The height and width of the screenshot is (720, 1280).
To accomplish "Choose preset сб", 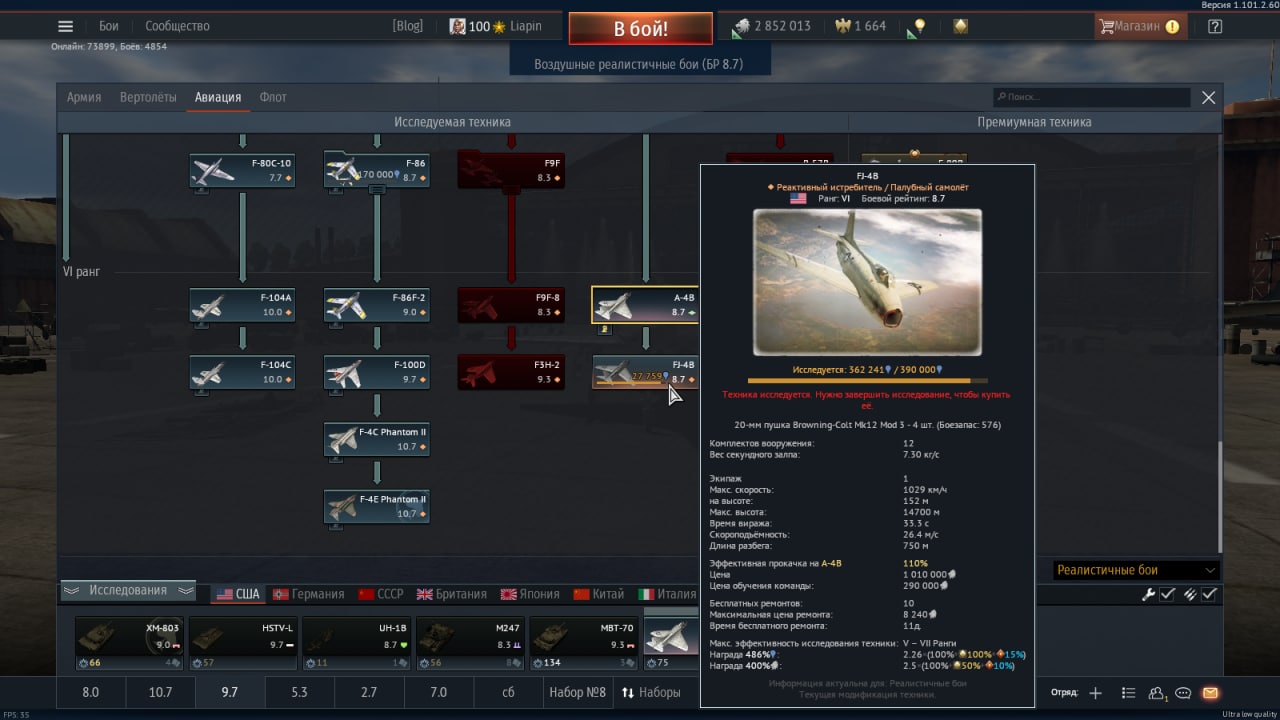I will click(508, 692).
